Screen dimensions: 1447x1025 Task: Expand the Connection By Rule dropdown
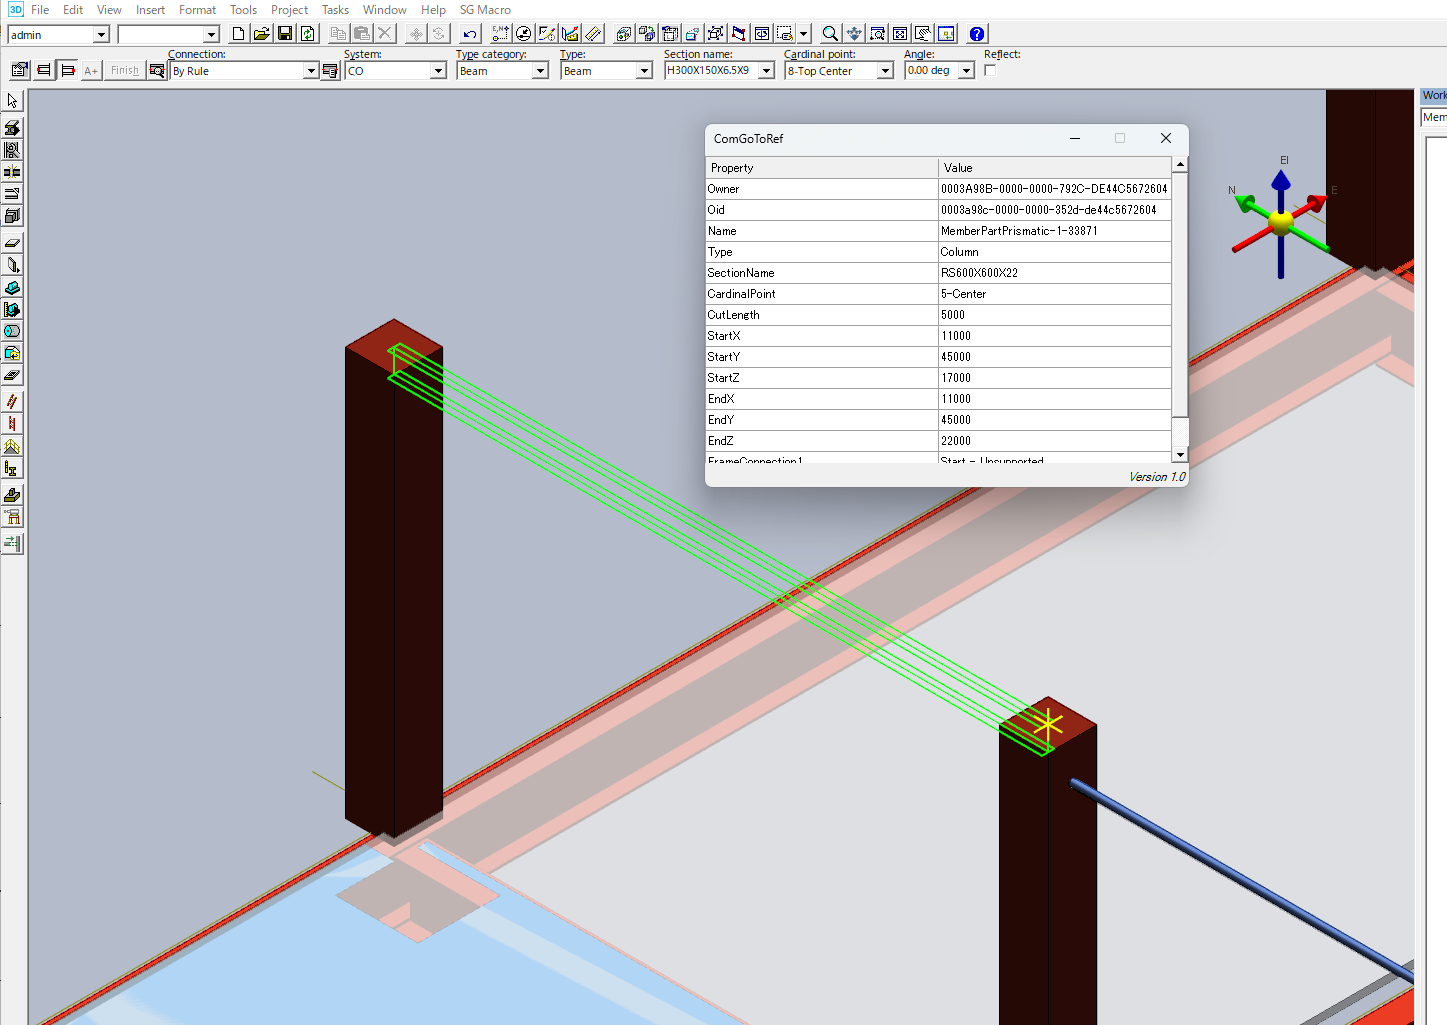pos(311,71)
